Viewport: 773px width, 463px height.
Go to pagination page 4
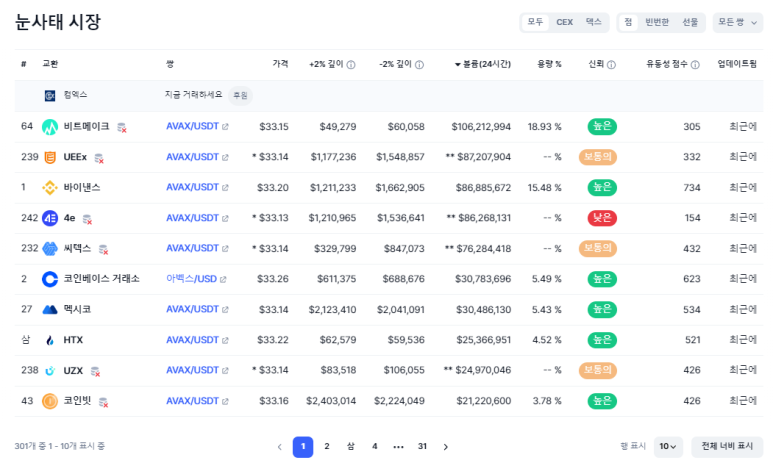(375, 447)
